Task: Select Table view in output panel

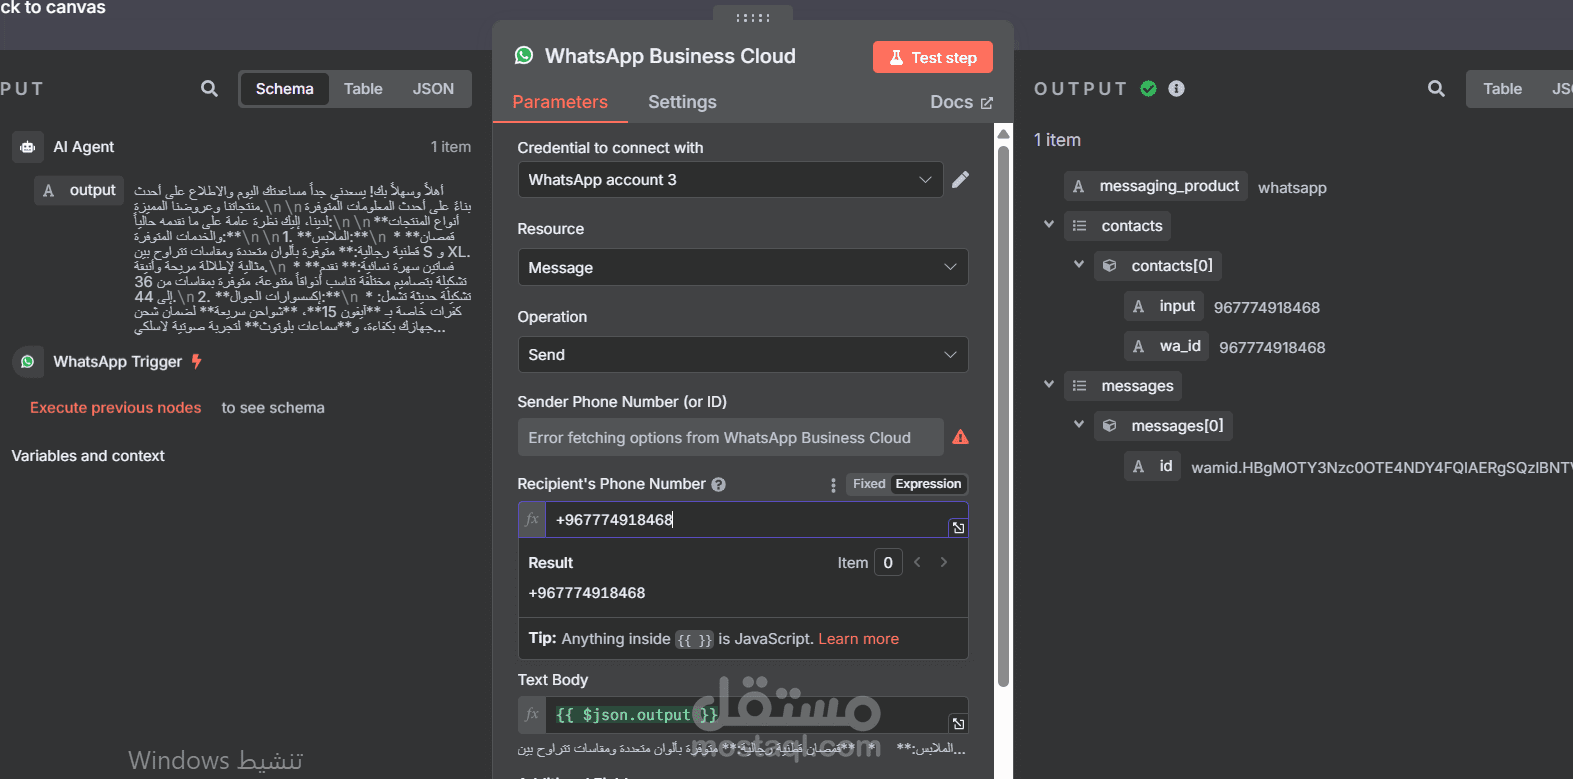Action: point(1502,89)
